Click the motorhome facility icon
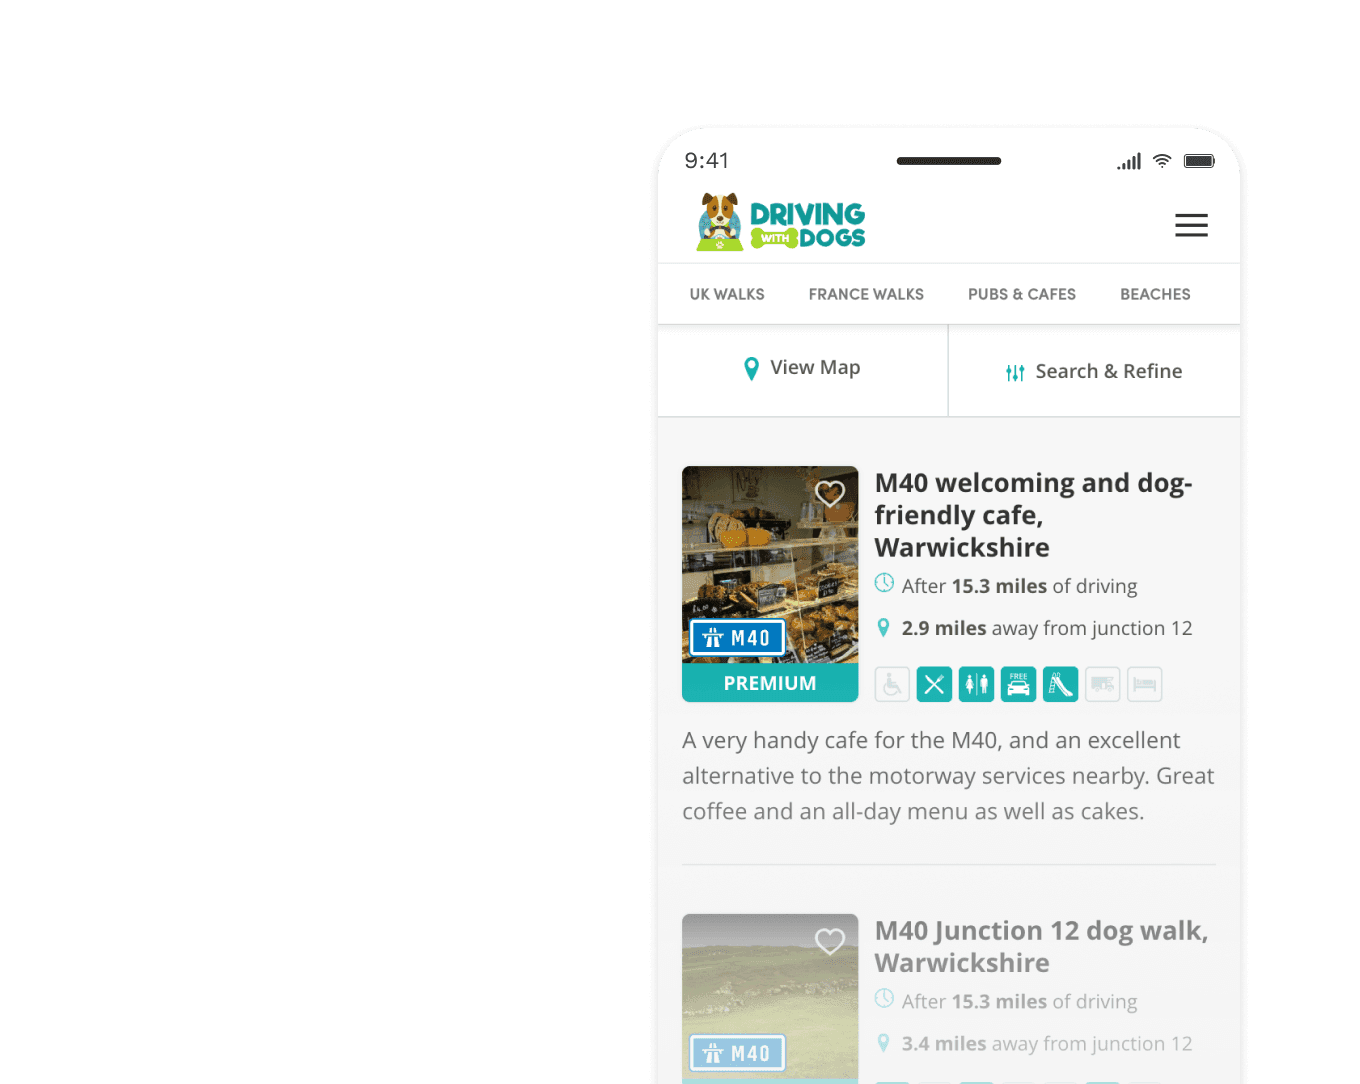Viewport: 1360px width, 1084px height. coord(1102,685)
